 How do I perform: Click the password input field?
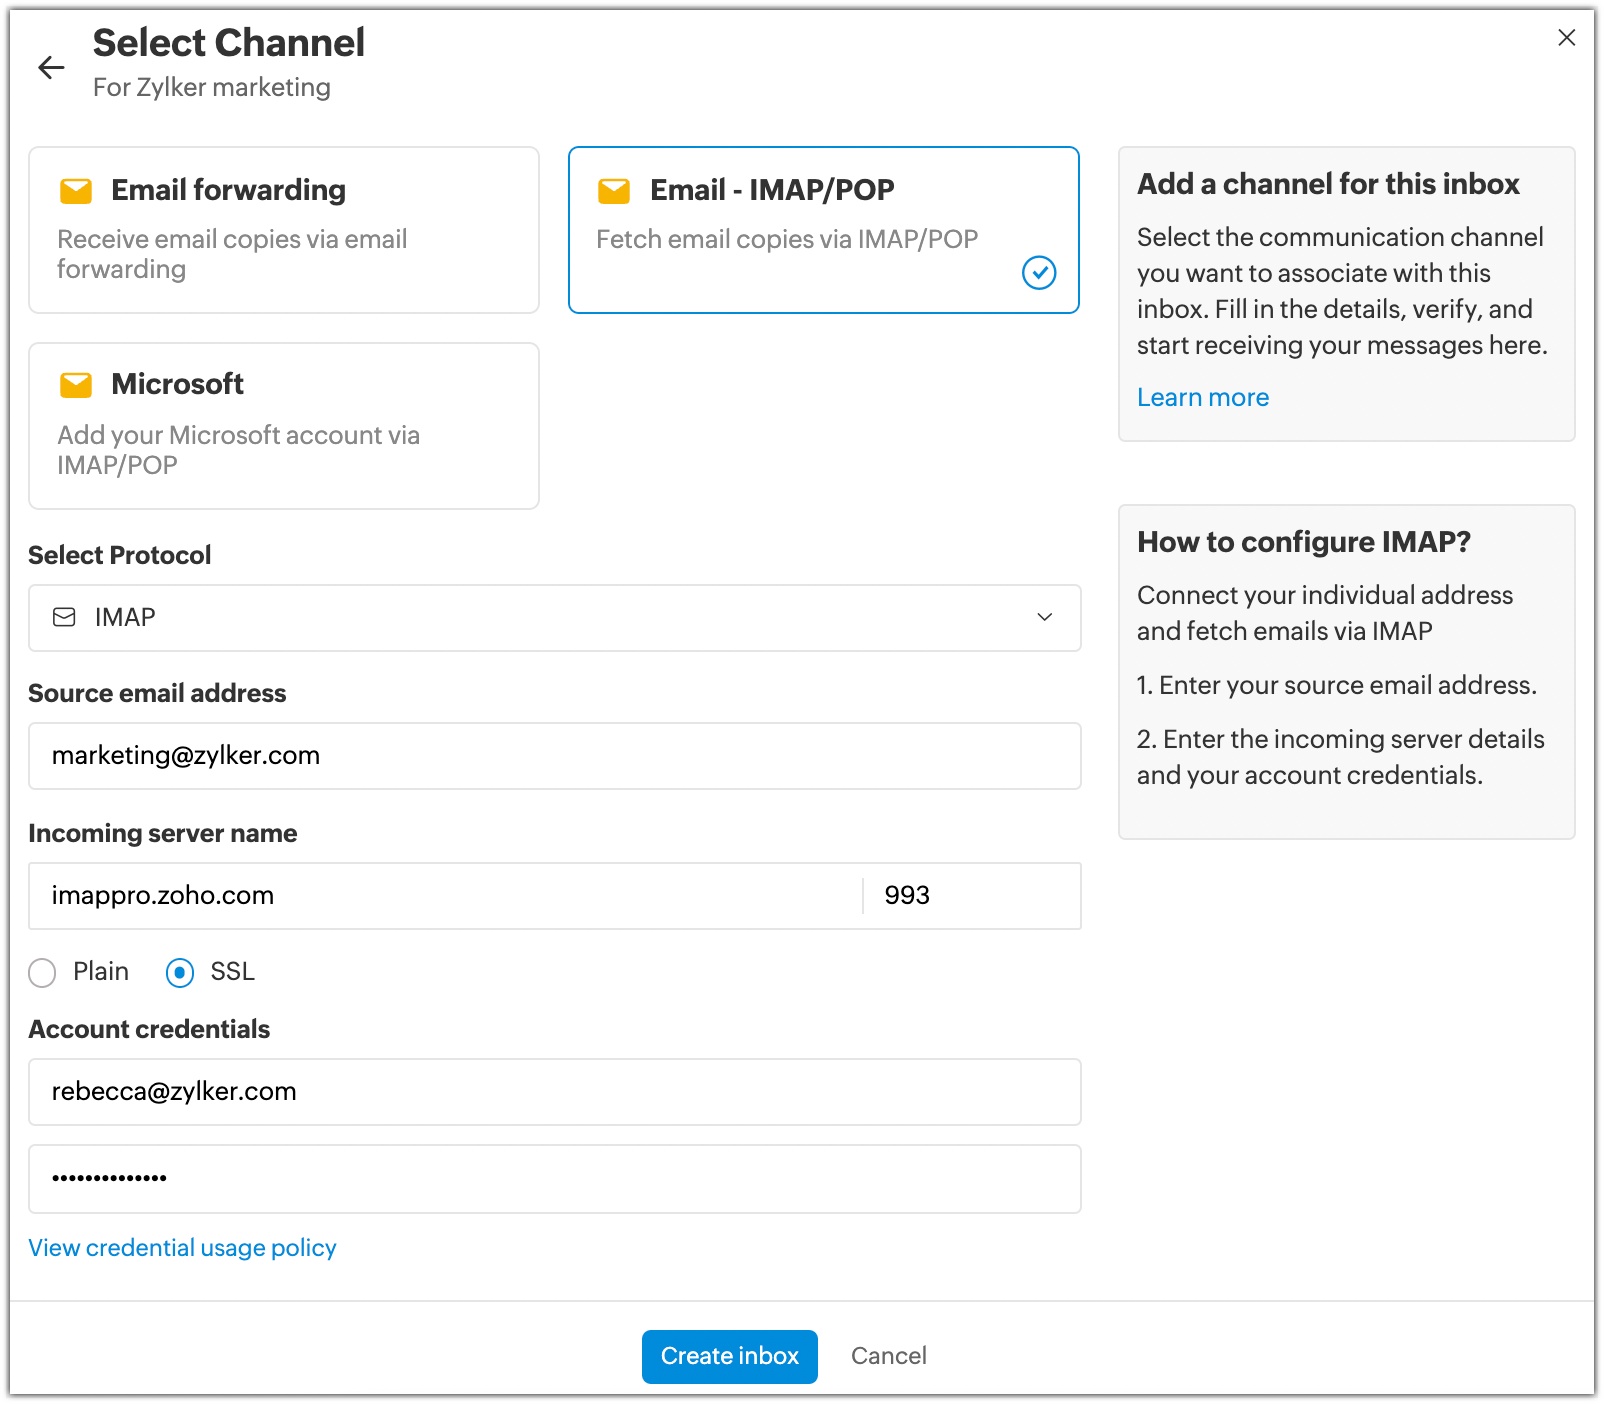coord(554,1178)
